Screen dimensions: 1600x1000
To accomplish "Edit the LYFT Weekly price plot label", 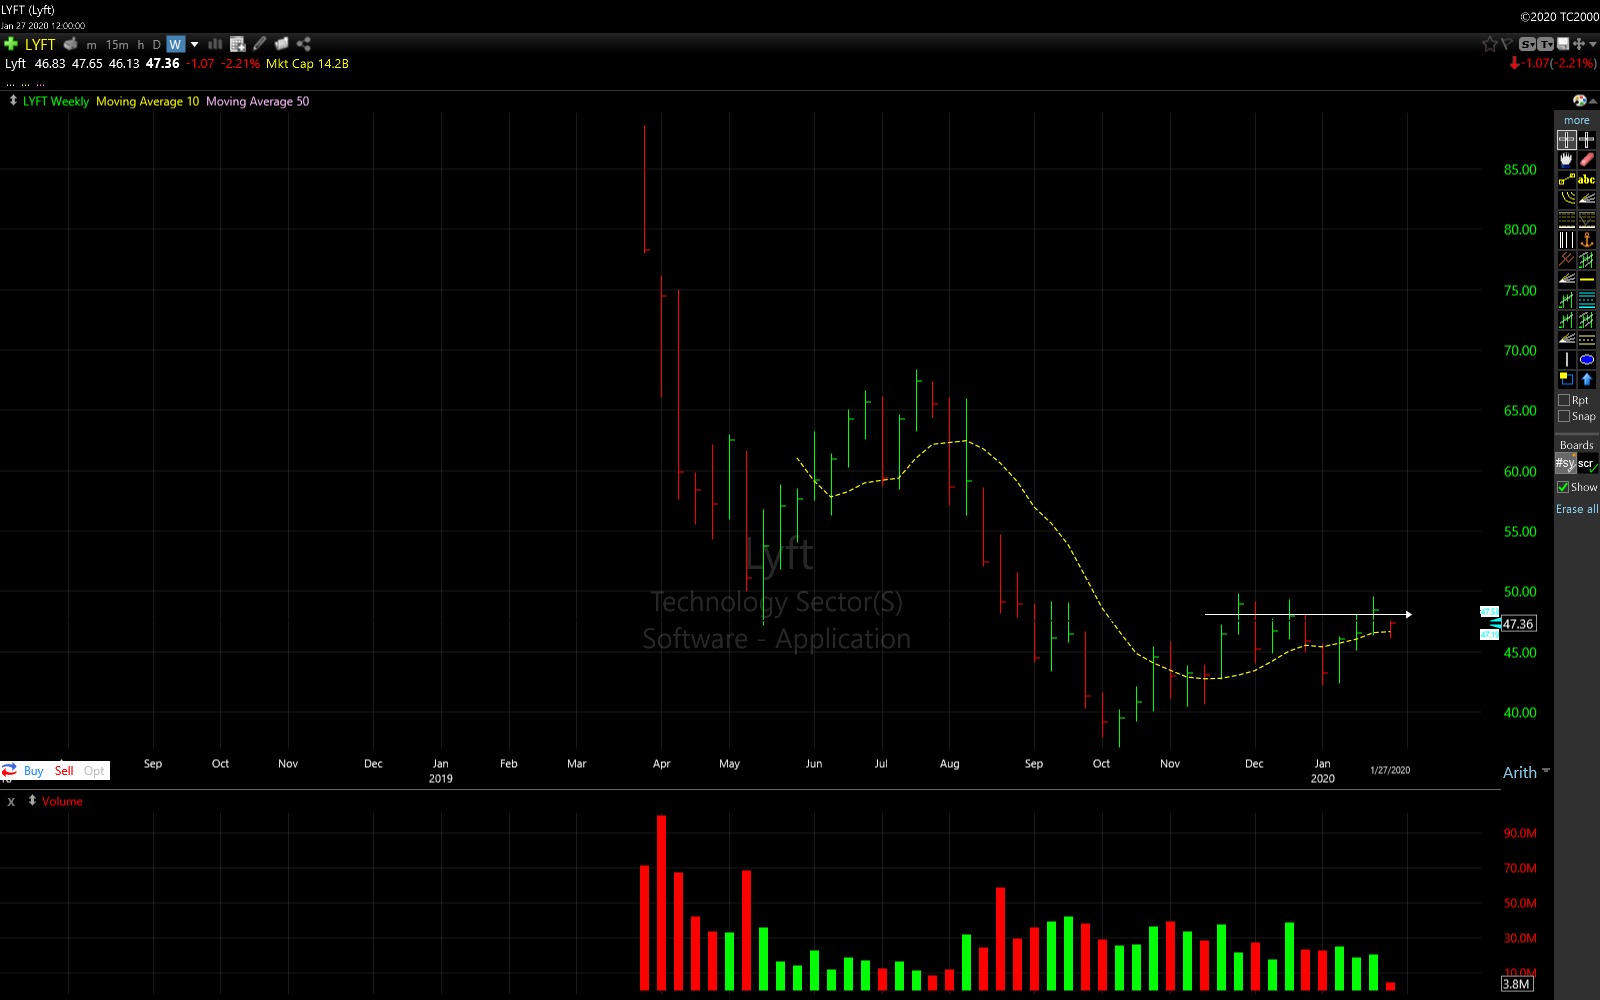I will click(x=56, y=101).
